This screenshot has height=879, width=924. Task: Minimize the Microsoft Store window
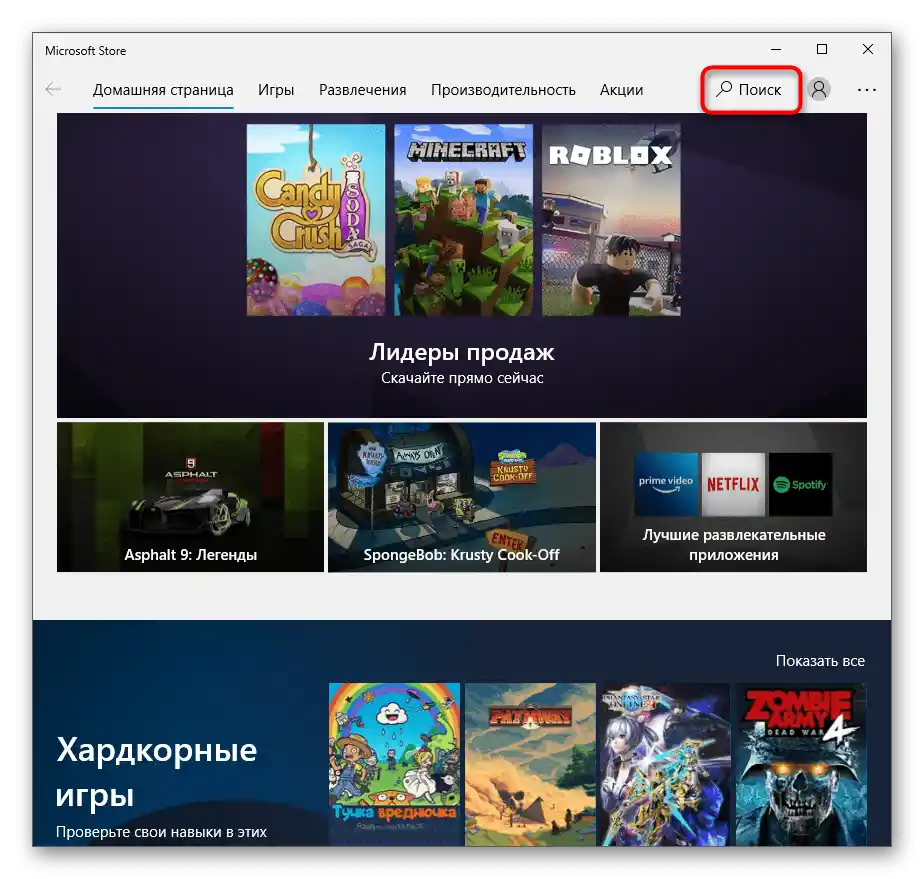click(x=776, y=49)
